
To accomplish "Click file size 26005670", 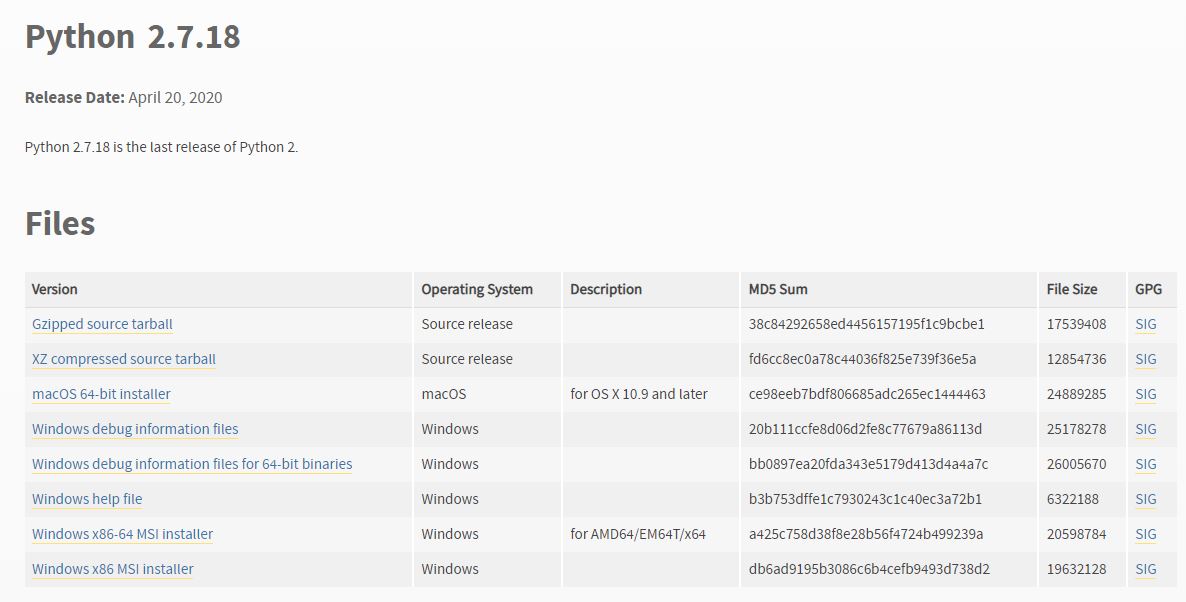I will tap(1076, 464).
